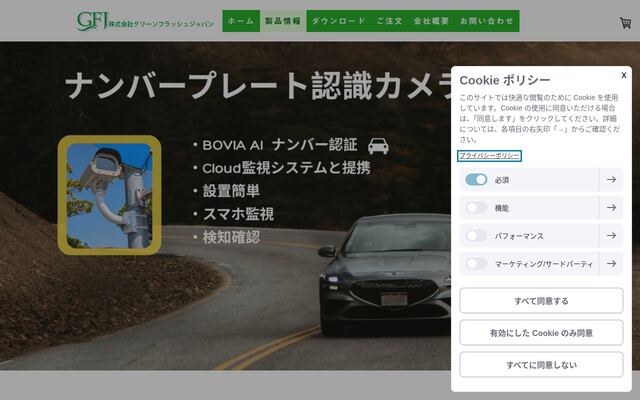
Task: Expand details arrow for パフォーマンス
Action: coord(611,236)
